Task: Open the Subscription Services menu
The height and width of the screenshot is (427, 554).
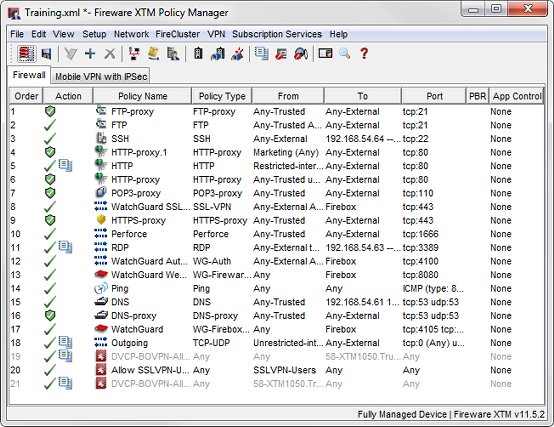Action: coord(277,34)
